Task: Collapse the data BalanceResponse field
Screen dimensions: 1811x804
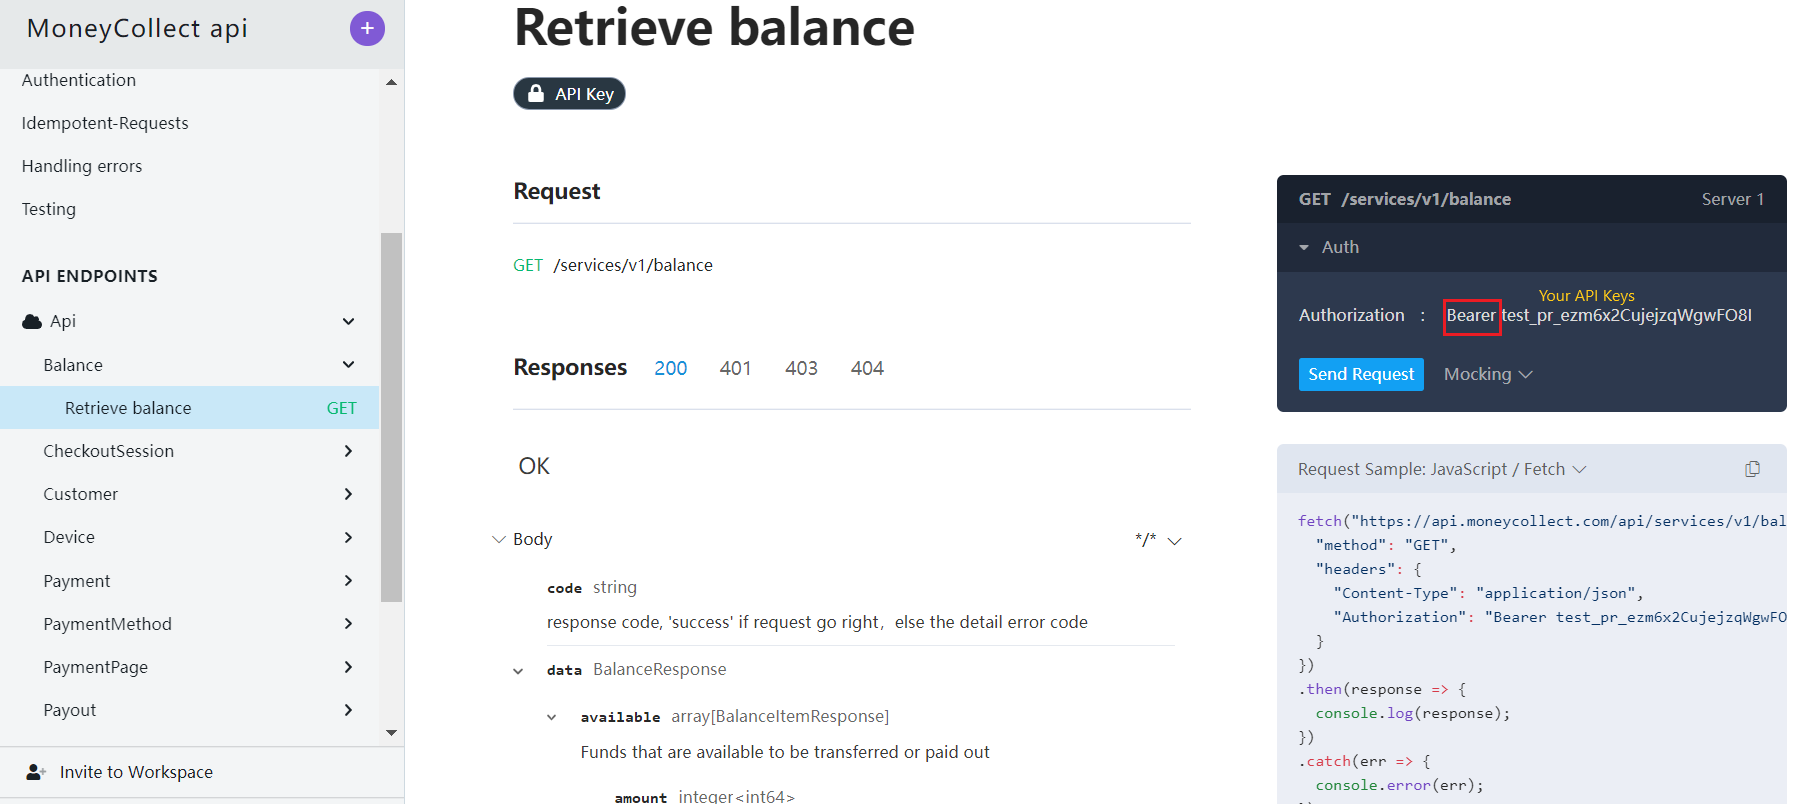Action: pos(518,671)
